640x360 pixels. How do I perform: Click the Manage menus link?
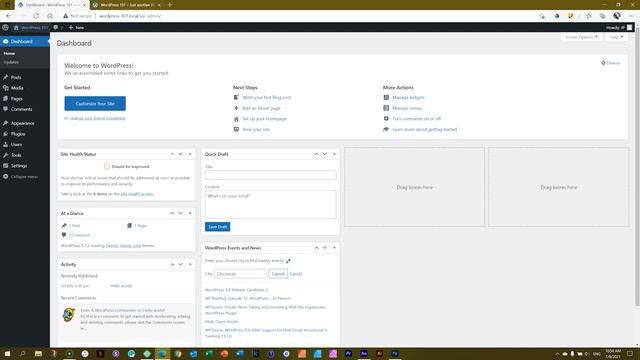(407, 108)
